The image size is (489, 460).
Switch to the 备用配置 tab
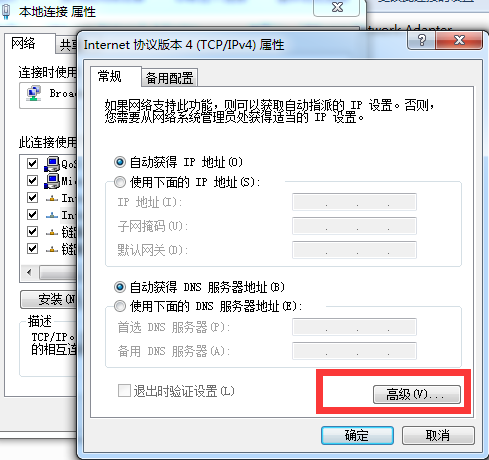169,78
